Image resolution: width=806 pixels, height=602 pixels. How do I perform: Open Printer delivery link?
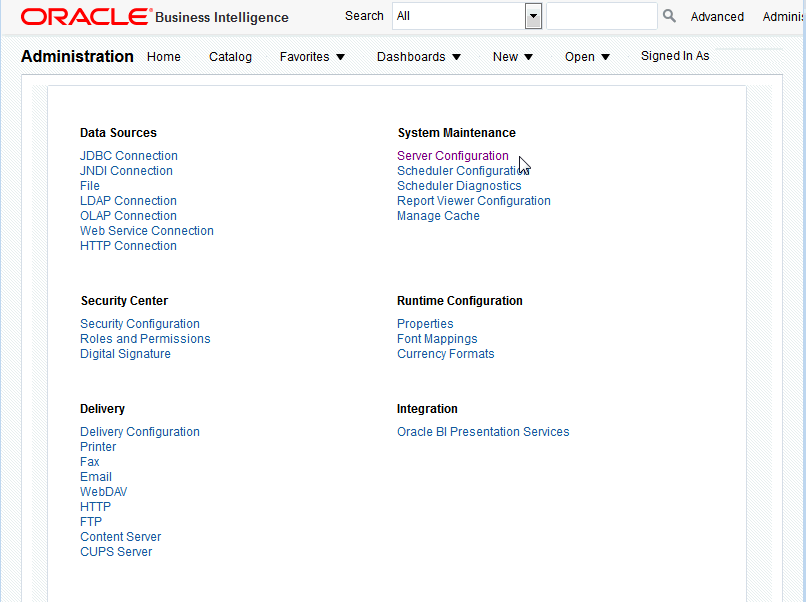[x=98, y=447]
